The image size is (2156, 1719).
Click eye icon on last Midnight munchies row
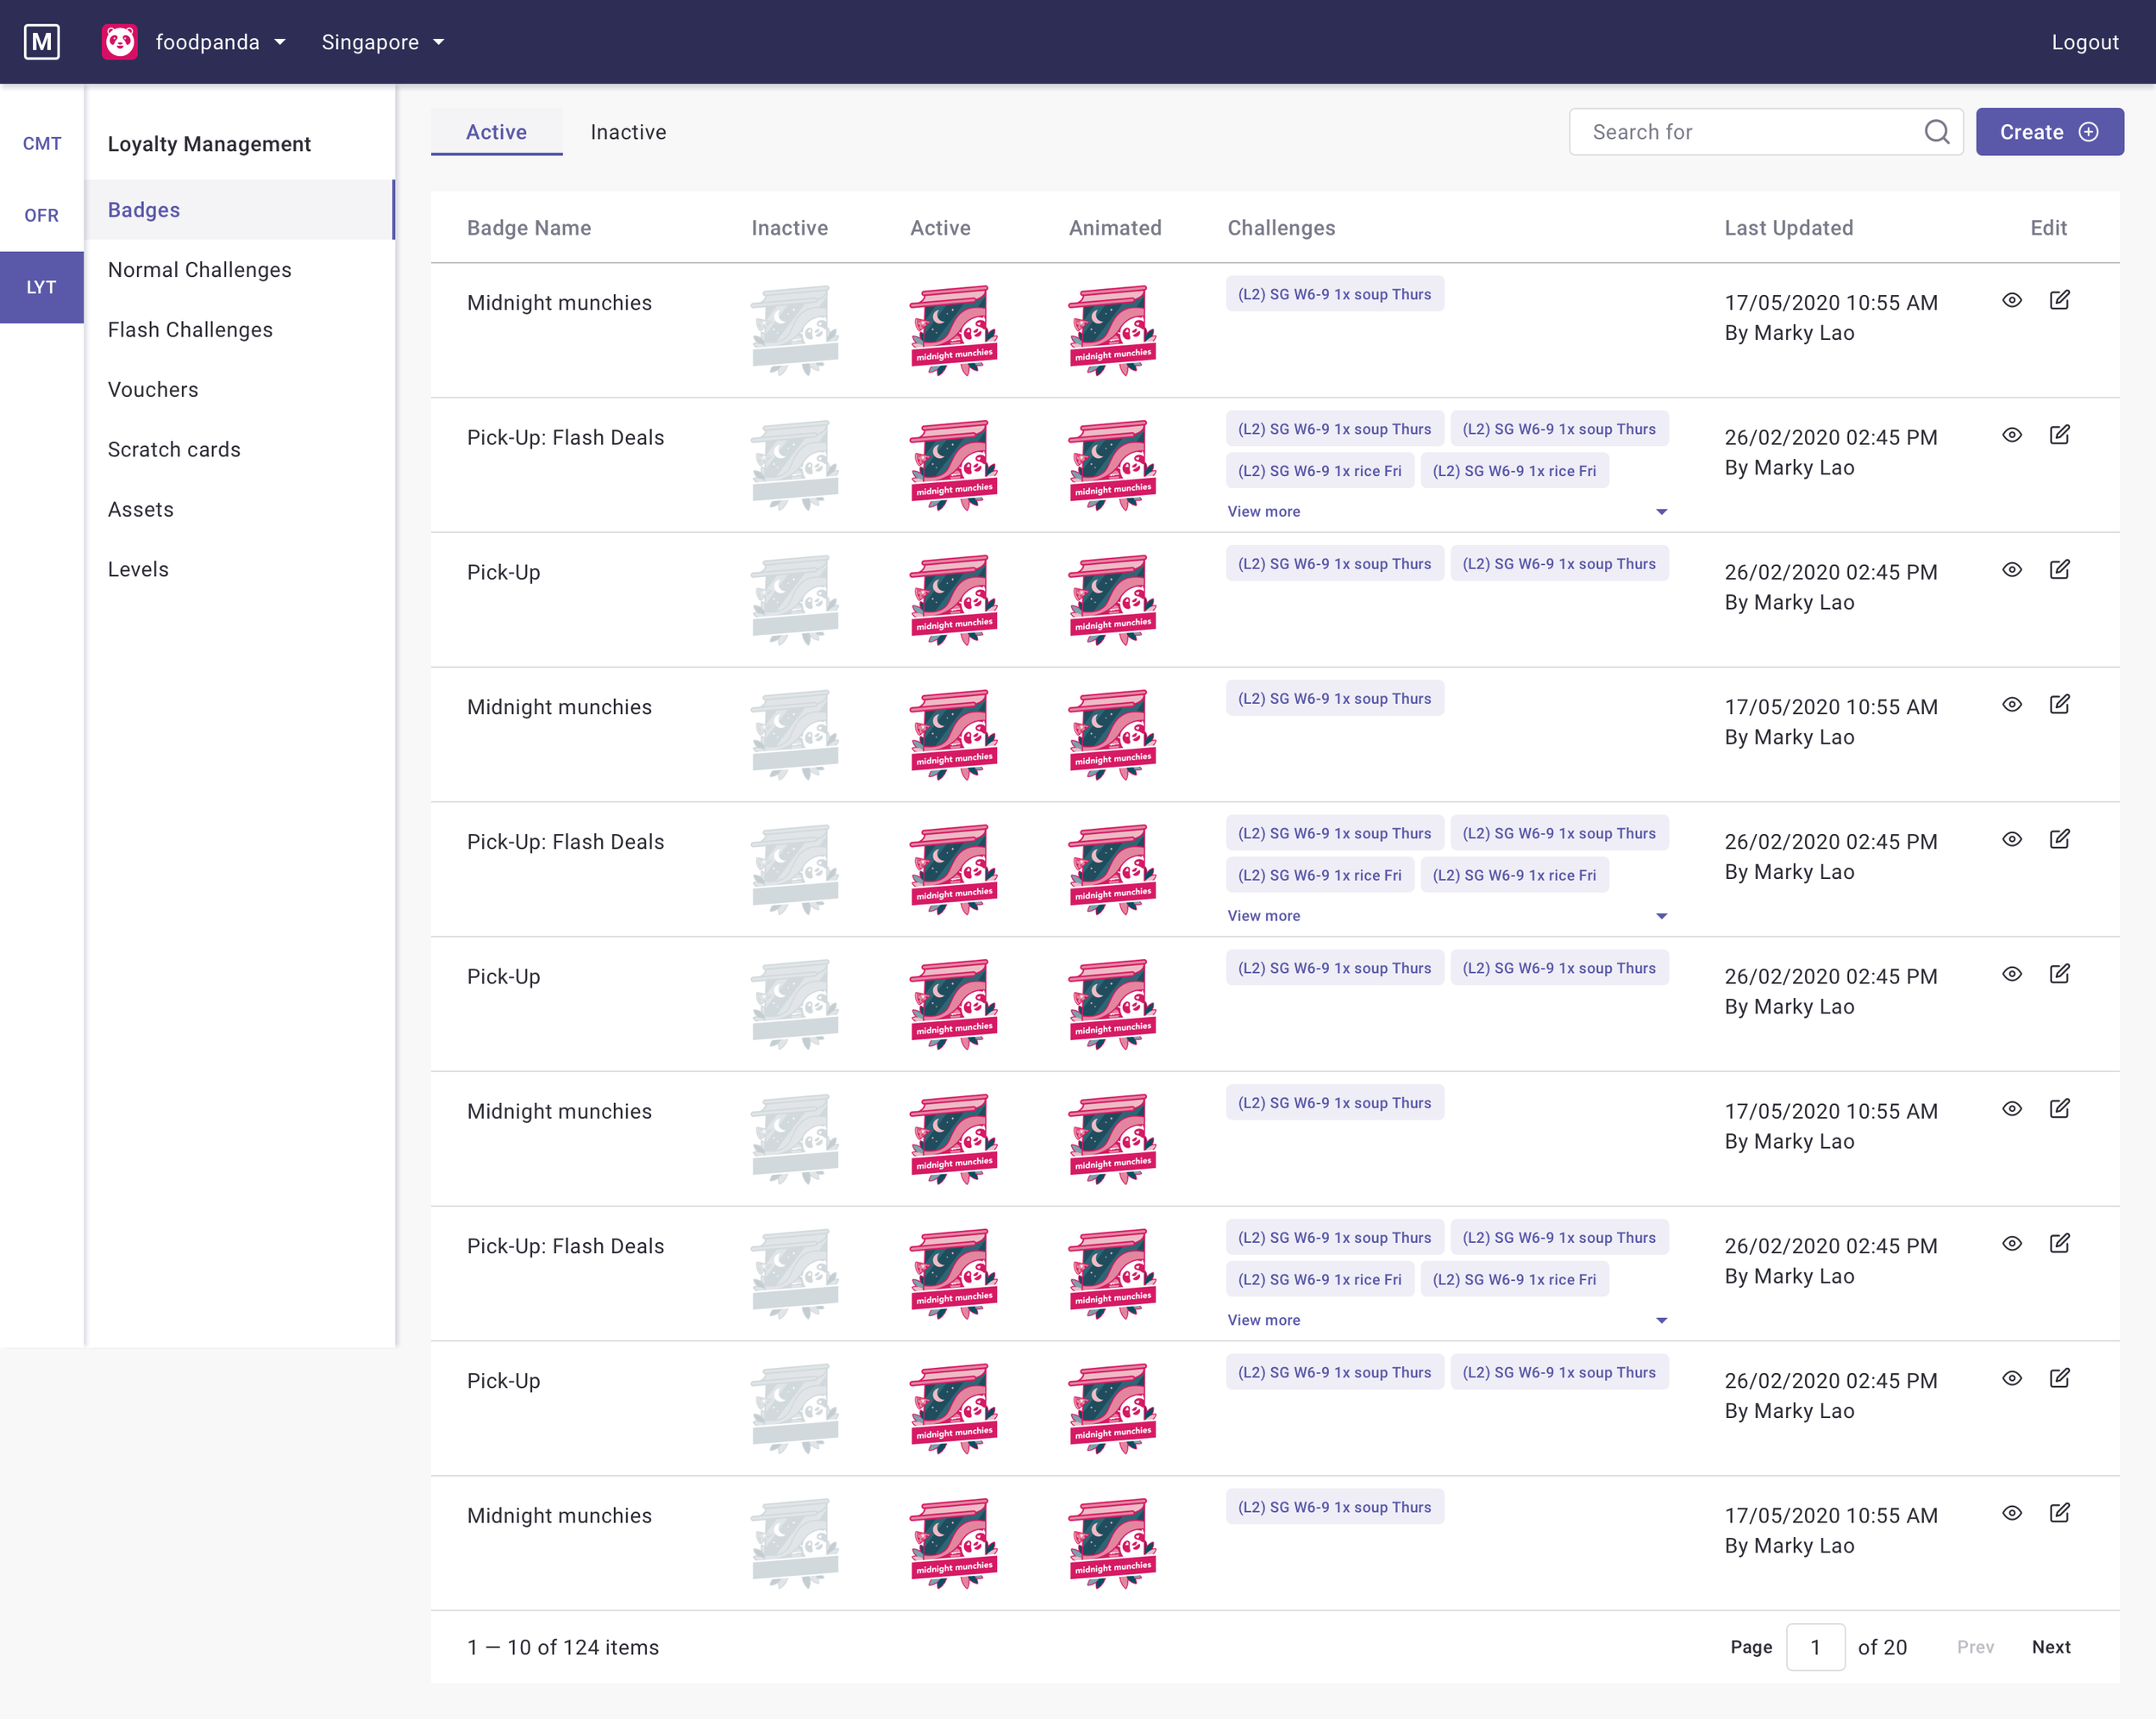[x=2012, y=1513]
